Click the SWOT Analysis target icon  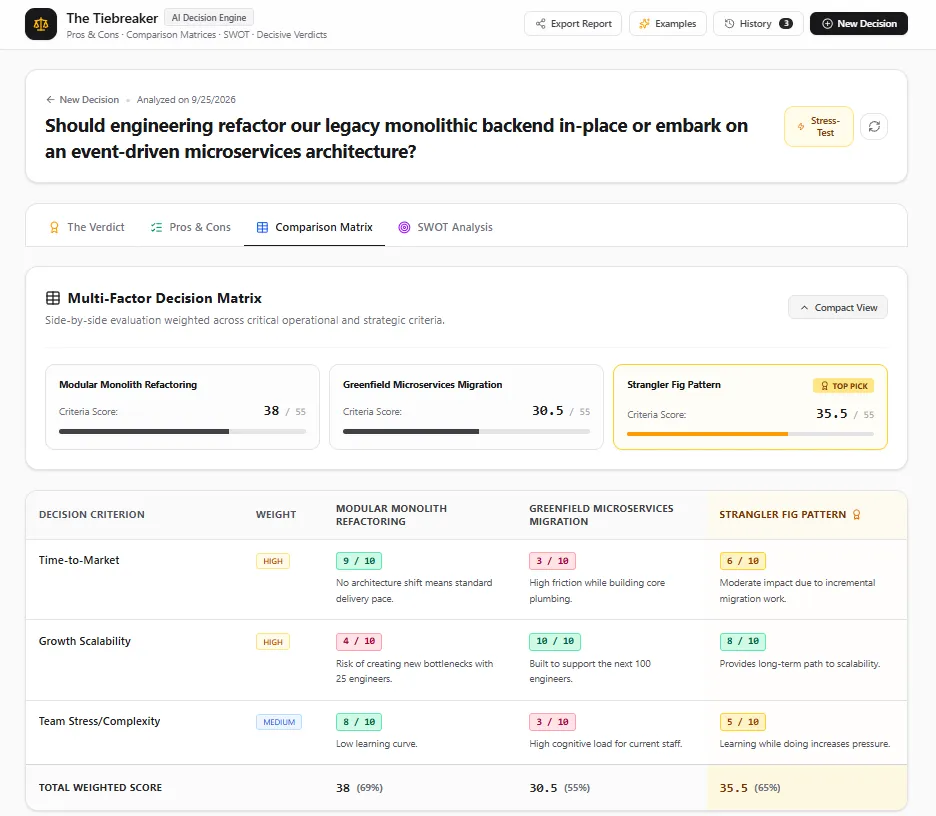pyautogui.click(x=404, y=227)
